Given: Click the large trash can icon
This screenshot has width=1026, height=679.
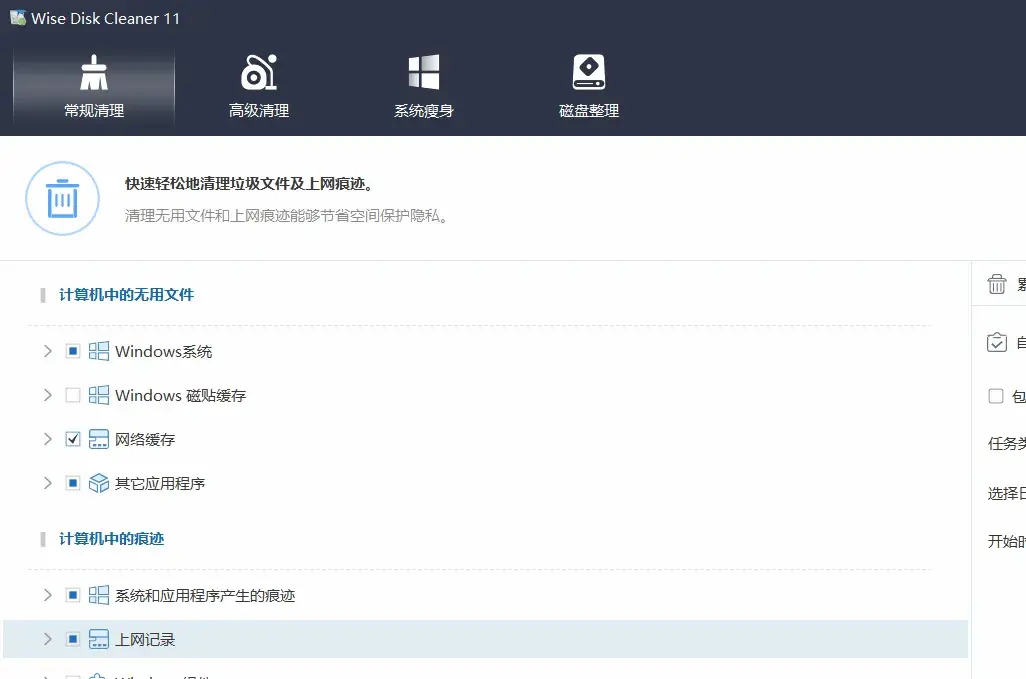Looking at the screenshot, I should (62, 198).
